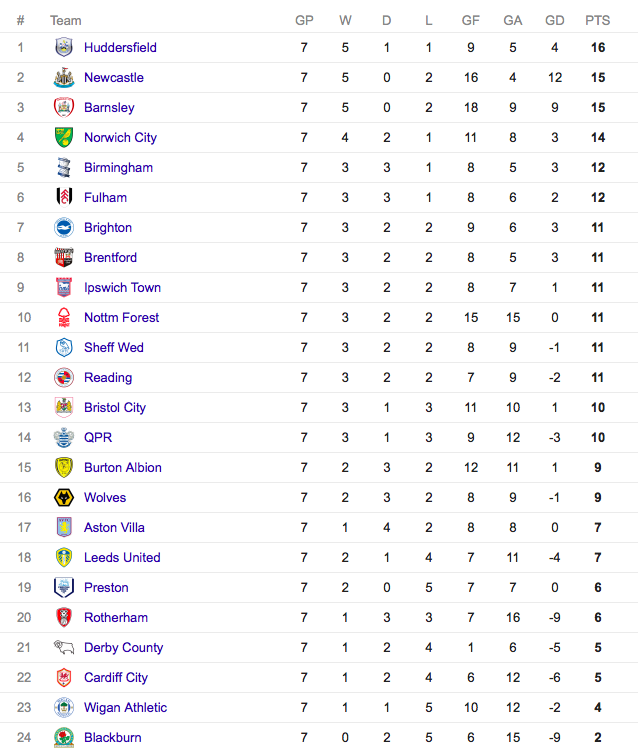Select the Brighton seagull badge
The width and height of the screenshot is (638, 751).
coord(64,228)
